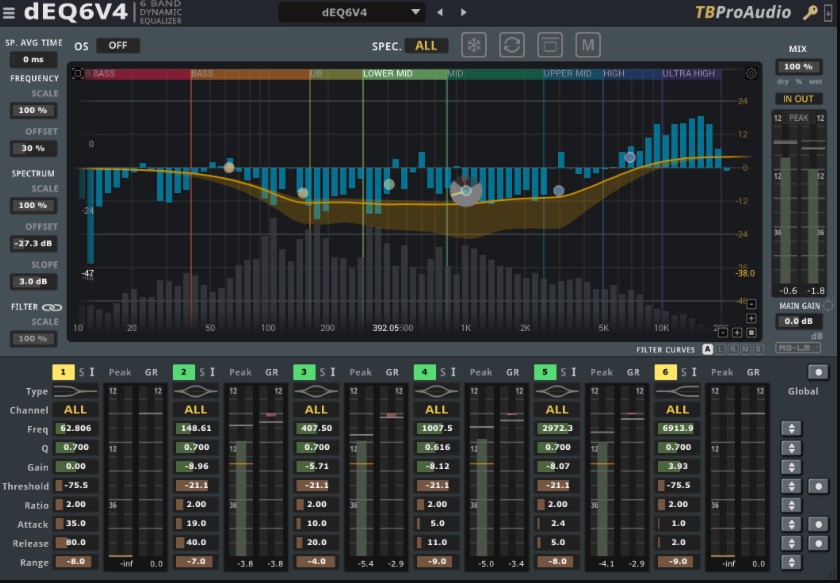Enable solo S on band 1
Viewport: 840px width, 583px height.
81,372
